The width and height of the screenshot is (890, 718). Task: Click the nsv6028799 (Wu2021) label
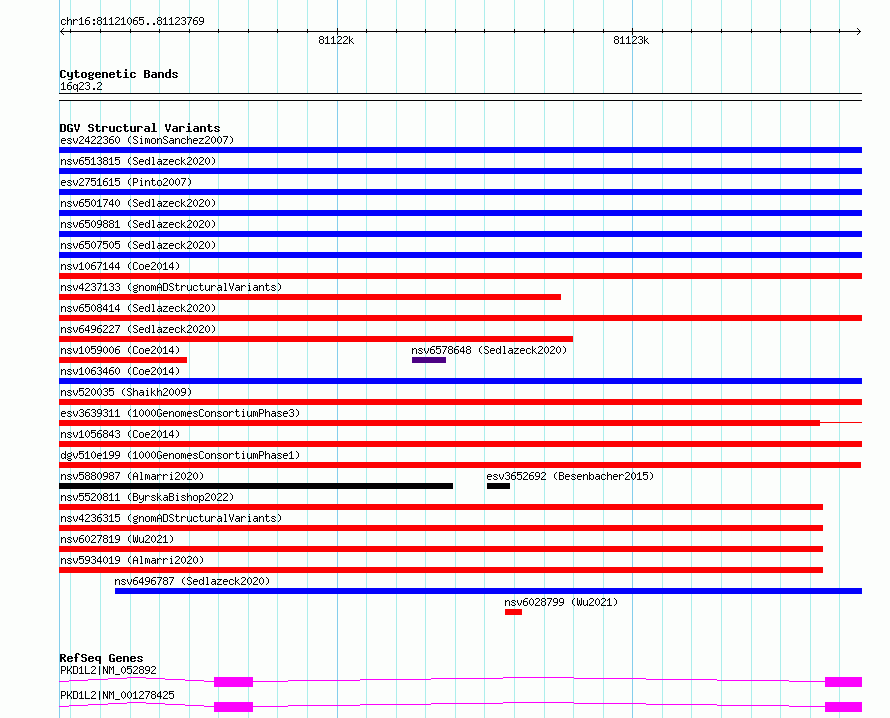tap(561, 602)
